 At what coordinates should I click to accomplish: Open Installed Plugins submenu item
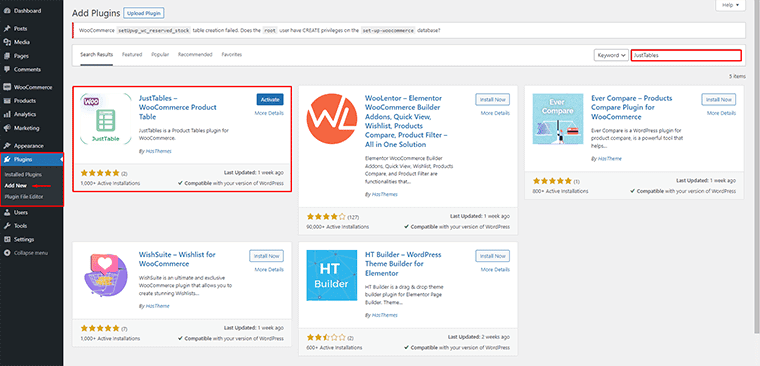tap(23, 175)
